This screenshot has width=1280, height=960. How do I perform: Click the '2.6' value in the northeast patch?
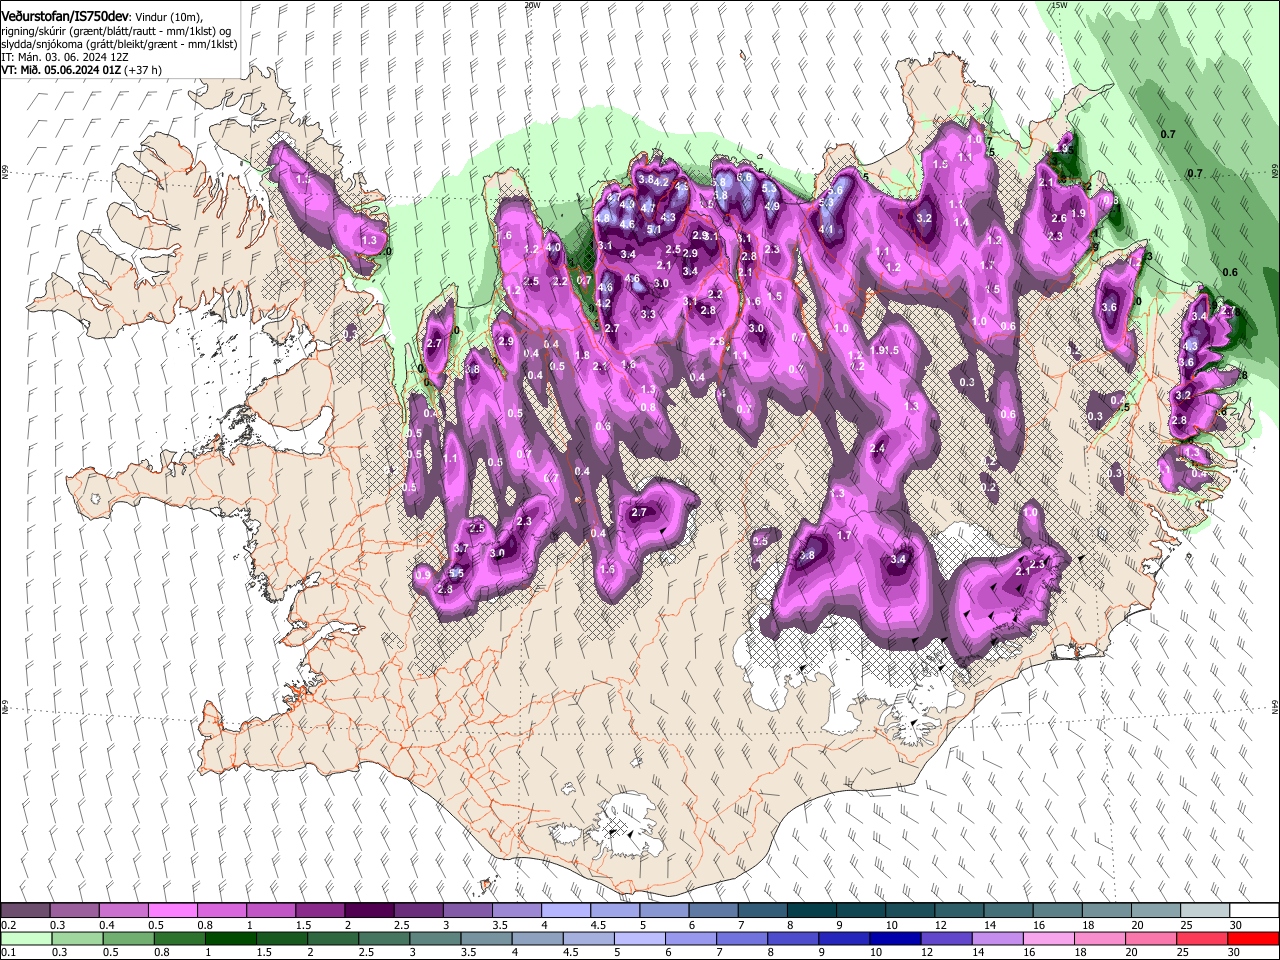(x=1059, y=219)
